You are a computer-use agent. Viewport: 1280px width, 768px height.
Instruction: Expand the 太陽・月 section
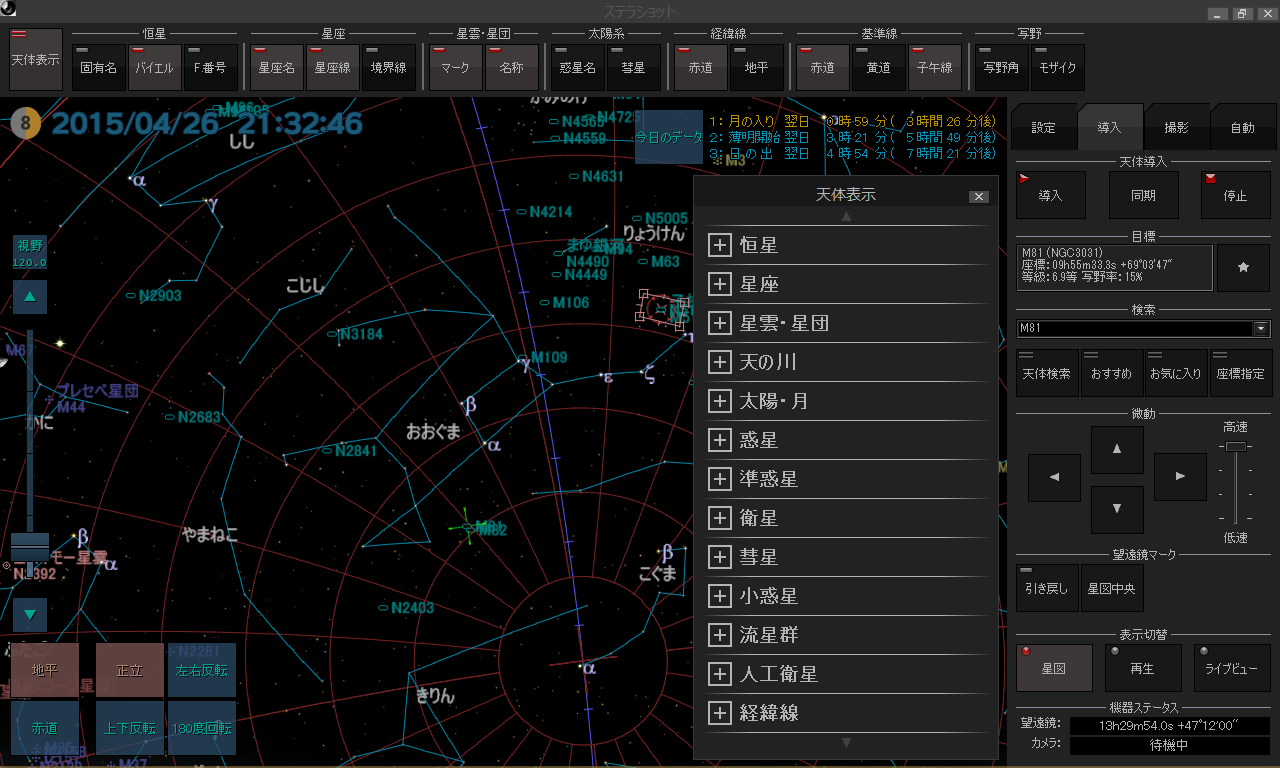(x=719, y=401)
